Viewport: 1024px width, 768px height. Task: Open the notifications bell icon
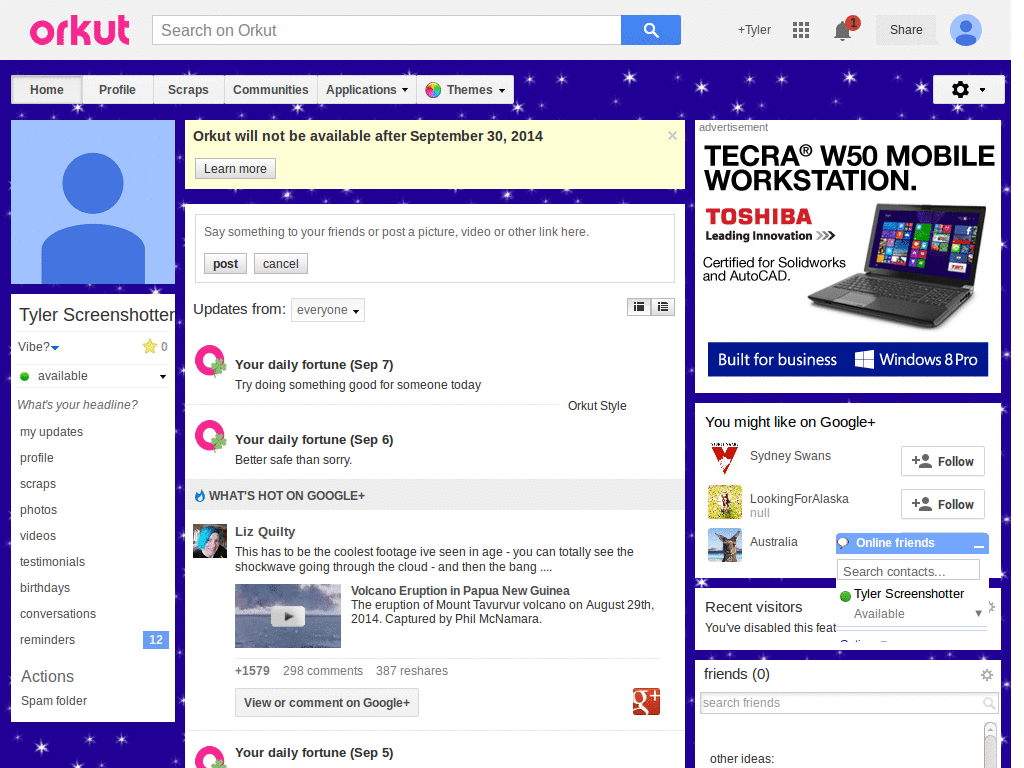pos(842,31)
